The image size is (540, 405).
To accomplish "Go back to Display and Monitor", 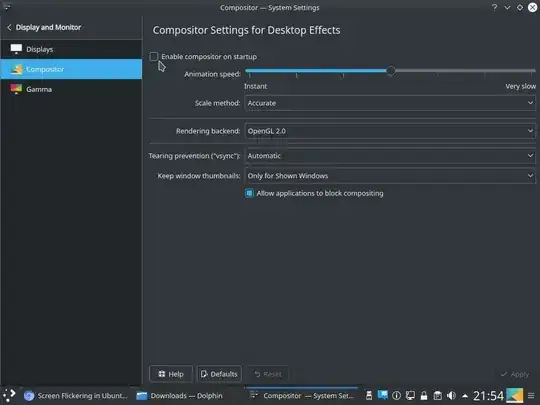I will tap(44, 27).
